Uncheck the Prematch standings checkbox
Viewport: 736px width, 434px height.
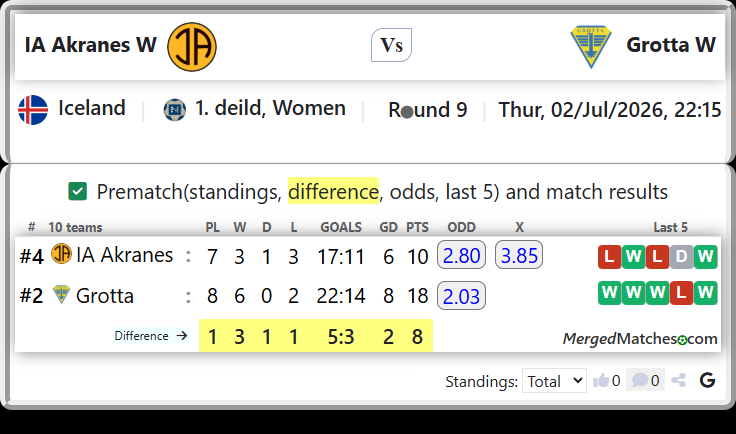point(77,191)
